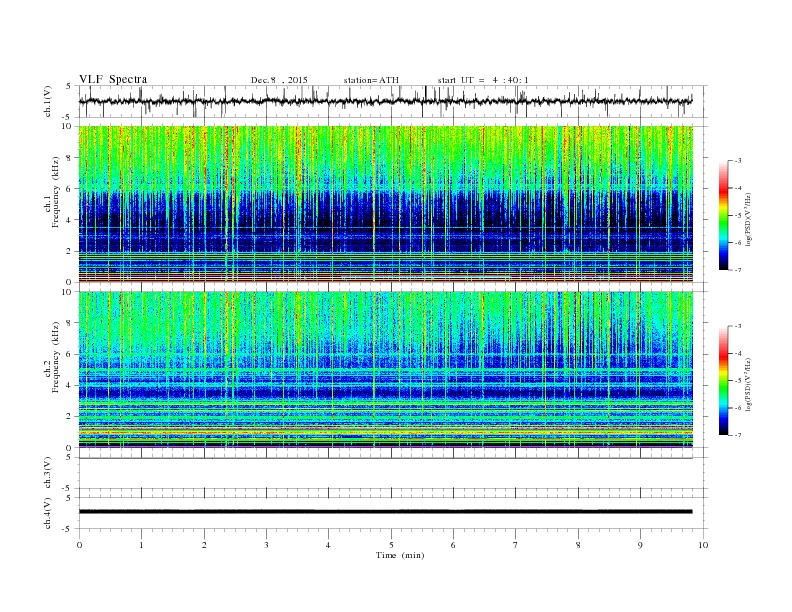This screenshot has height=612, width=792.
Task: Click the "7" tick on the Time axis
Action: pos(516,545)
